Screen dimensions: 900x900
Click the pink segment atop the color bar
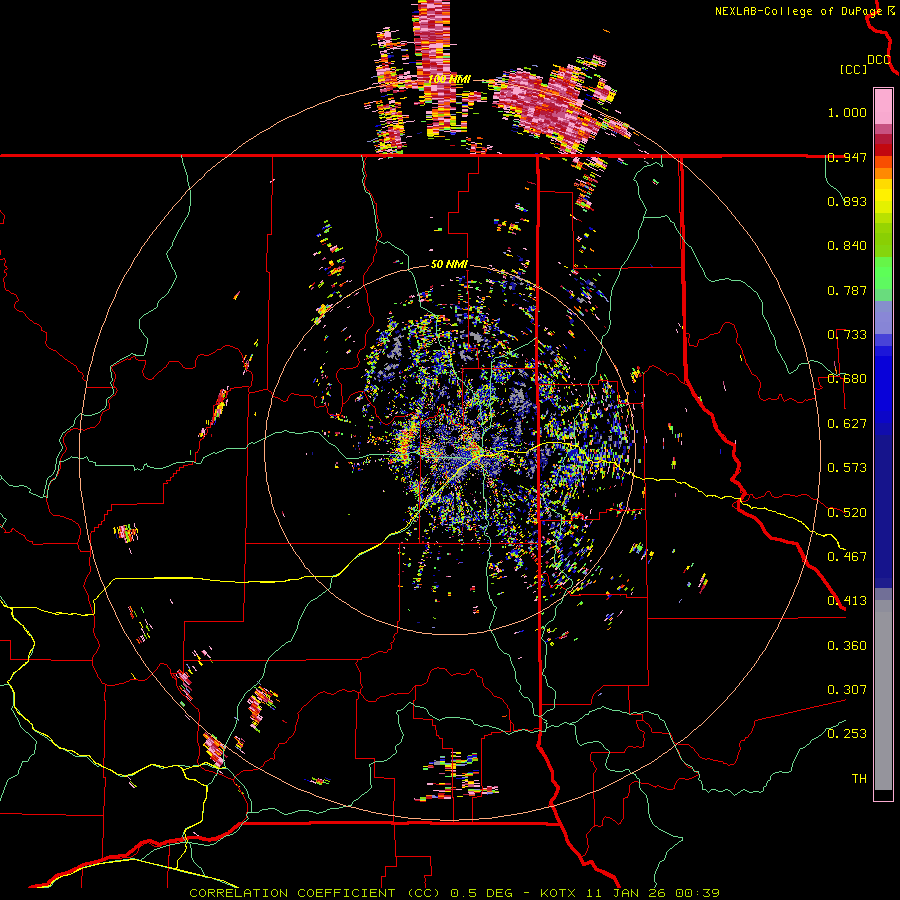coord(883,106)
